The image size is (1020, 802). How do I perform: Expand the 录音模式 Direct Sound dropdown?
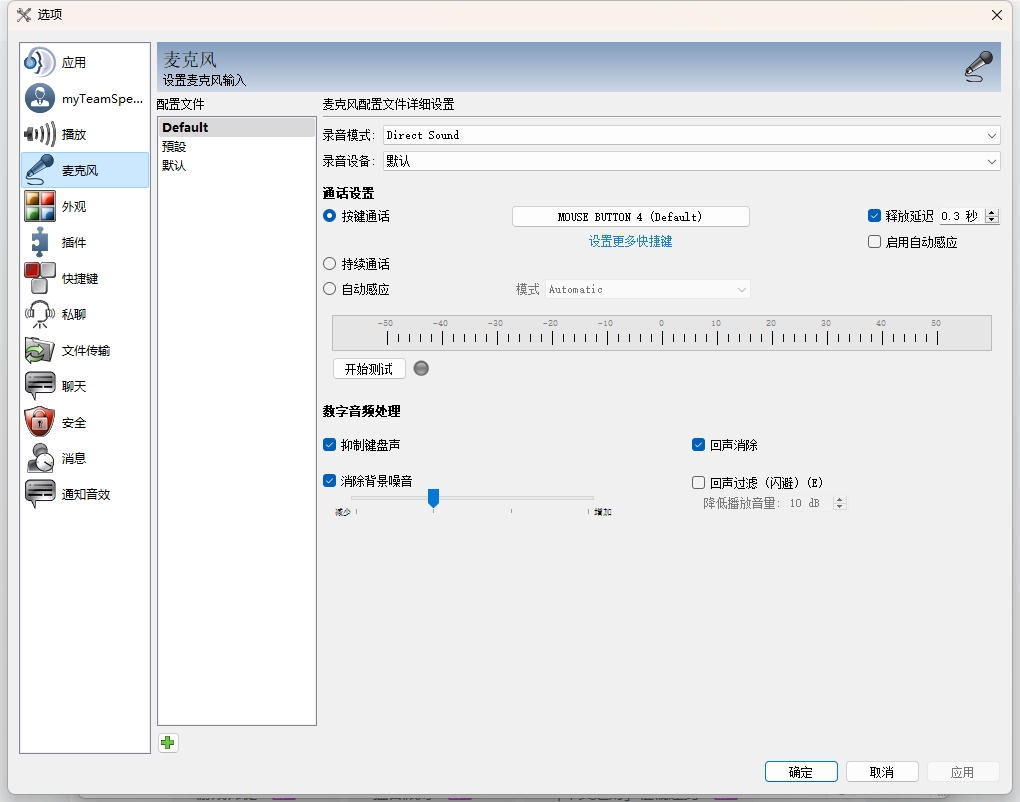[691, 135]
